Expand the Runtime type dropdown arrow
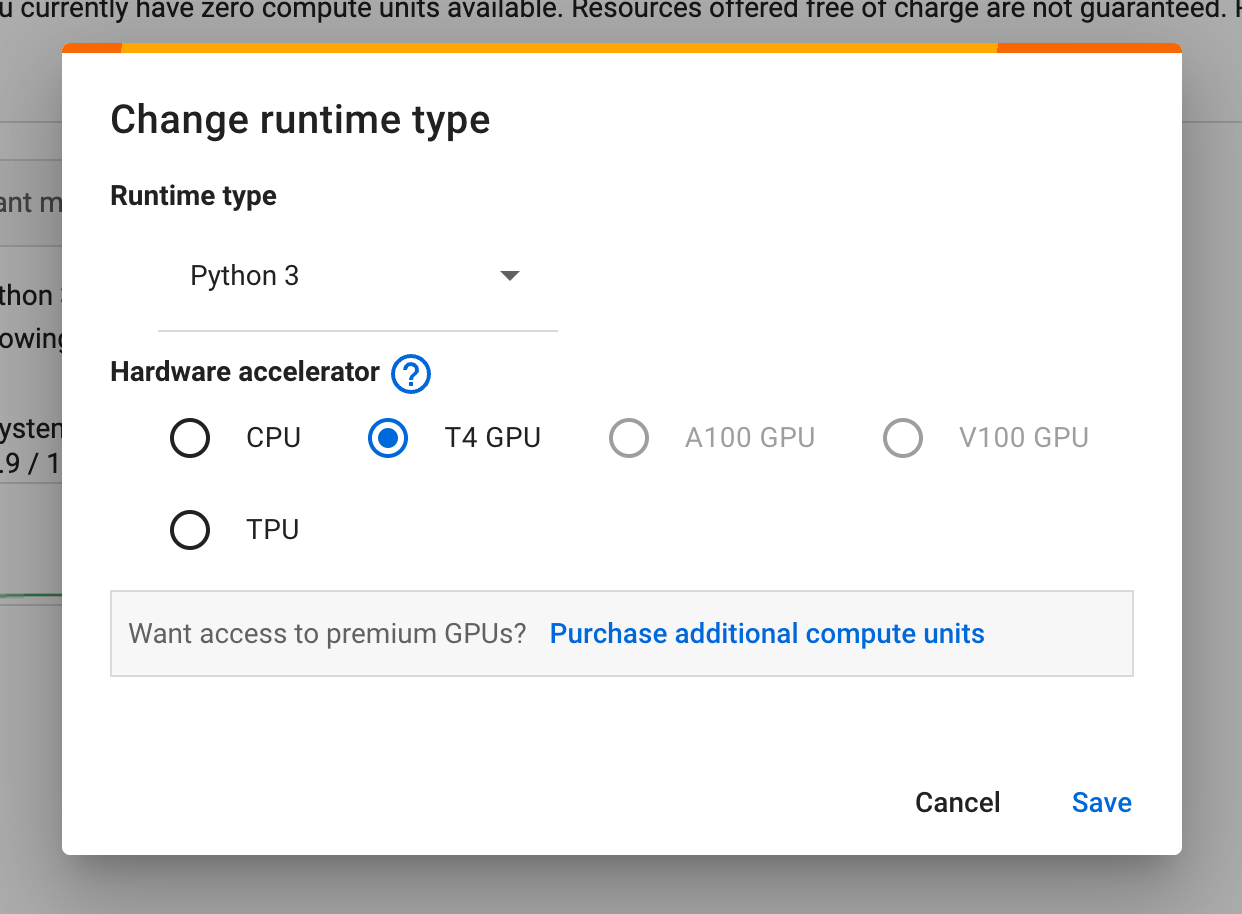 (510, 276)
